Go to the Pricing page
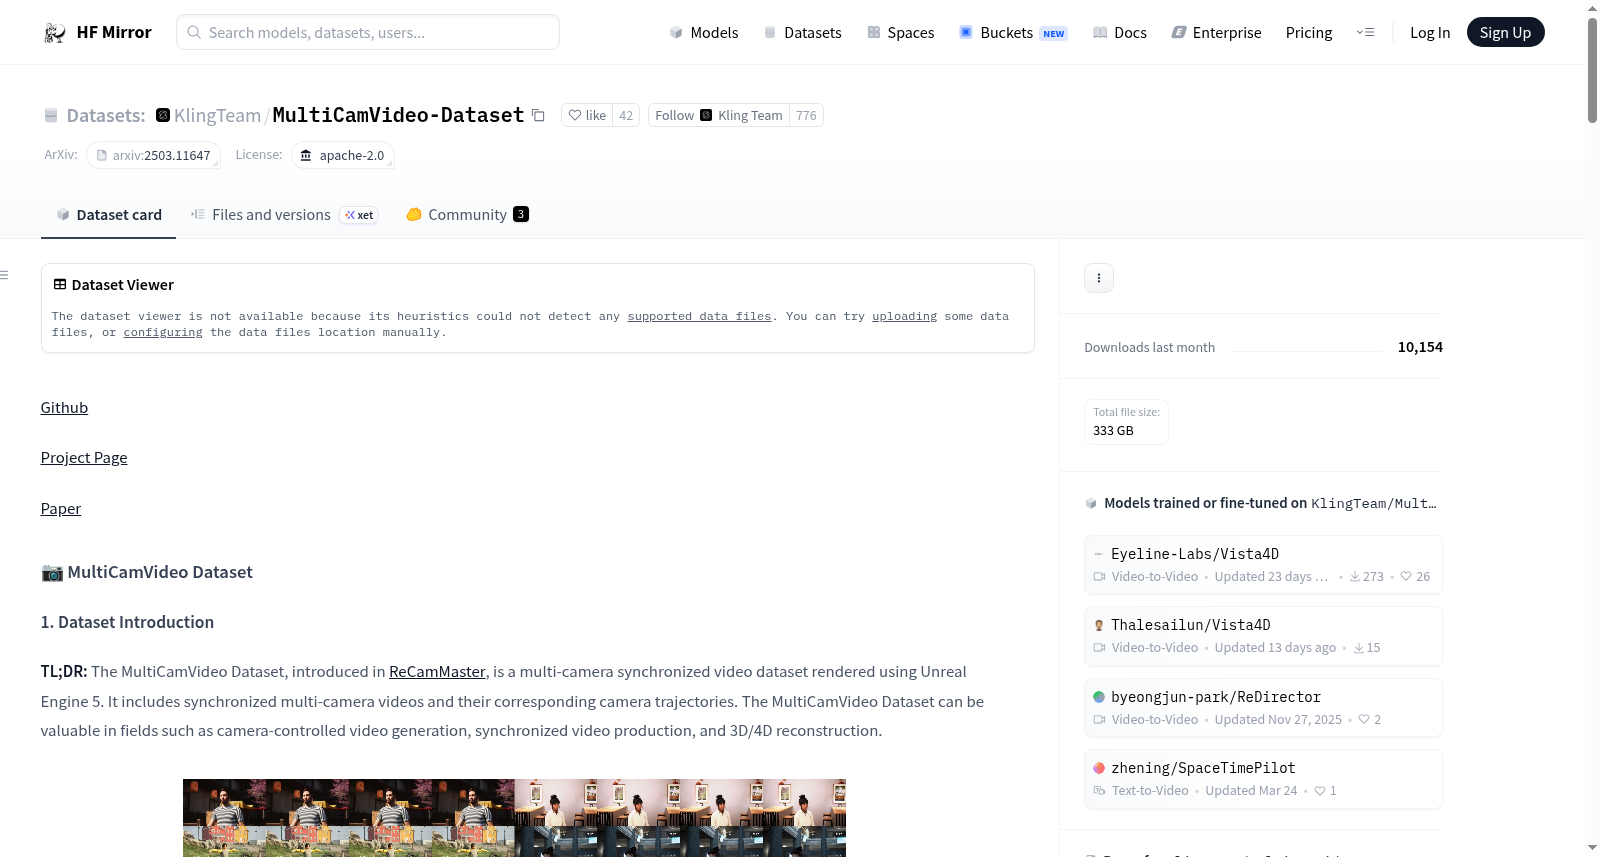1600x857 pixels. click(x=1309, y=33)
